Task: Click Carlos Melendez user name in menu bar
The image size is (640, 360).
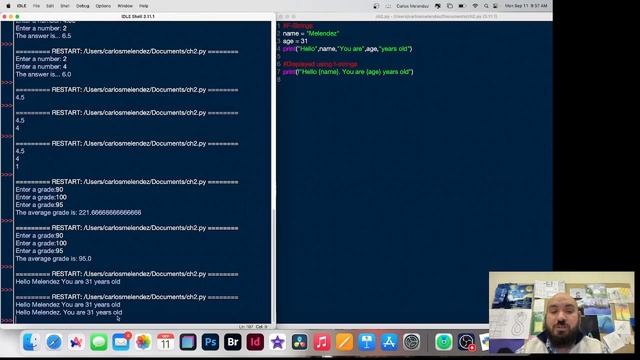Action: 412,6
